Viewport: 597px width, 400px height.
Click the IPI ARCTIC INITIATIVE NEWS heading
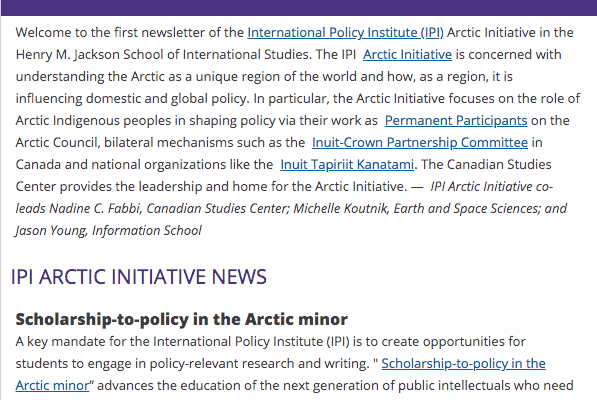(x=139, y=277)
